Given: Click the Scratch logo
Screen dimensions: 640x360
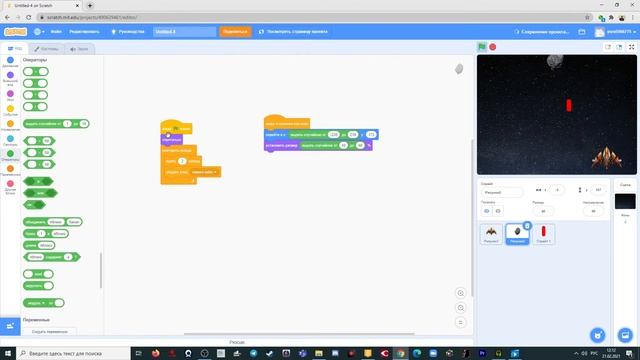Looking at the screenshot, I should tap(16, 31).
